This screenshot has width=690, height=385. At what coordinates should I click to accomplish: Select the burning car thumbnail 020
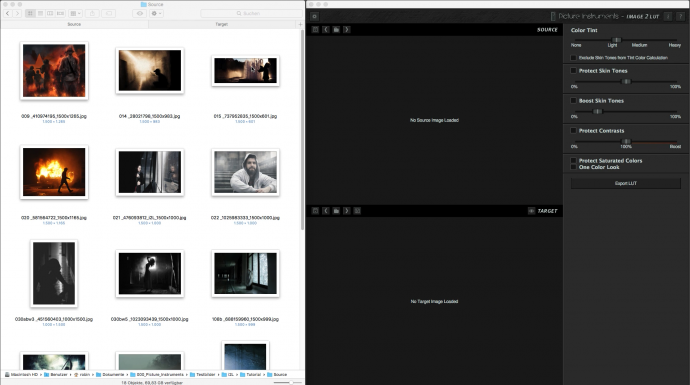point(54,172)
